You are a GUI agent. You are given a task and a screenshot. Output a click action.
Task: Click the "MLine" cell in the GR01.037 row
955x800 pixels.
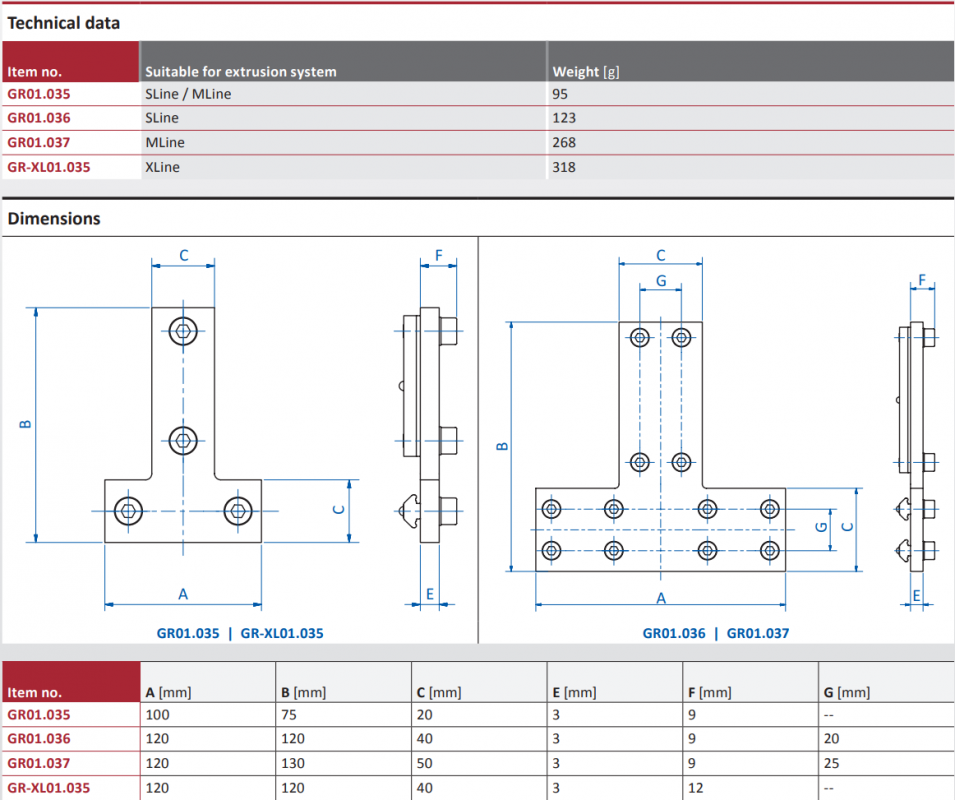[x=165, y=142]
